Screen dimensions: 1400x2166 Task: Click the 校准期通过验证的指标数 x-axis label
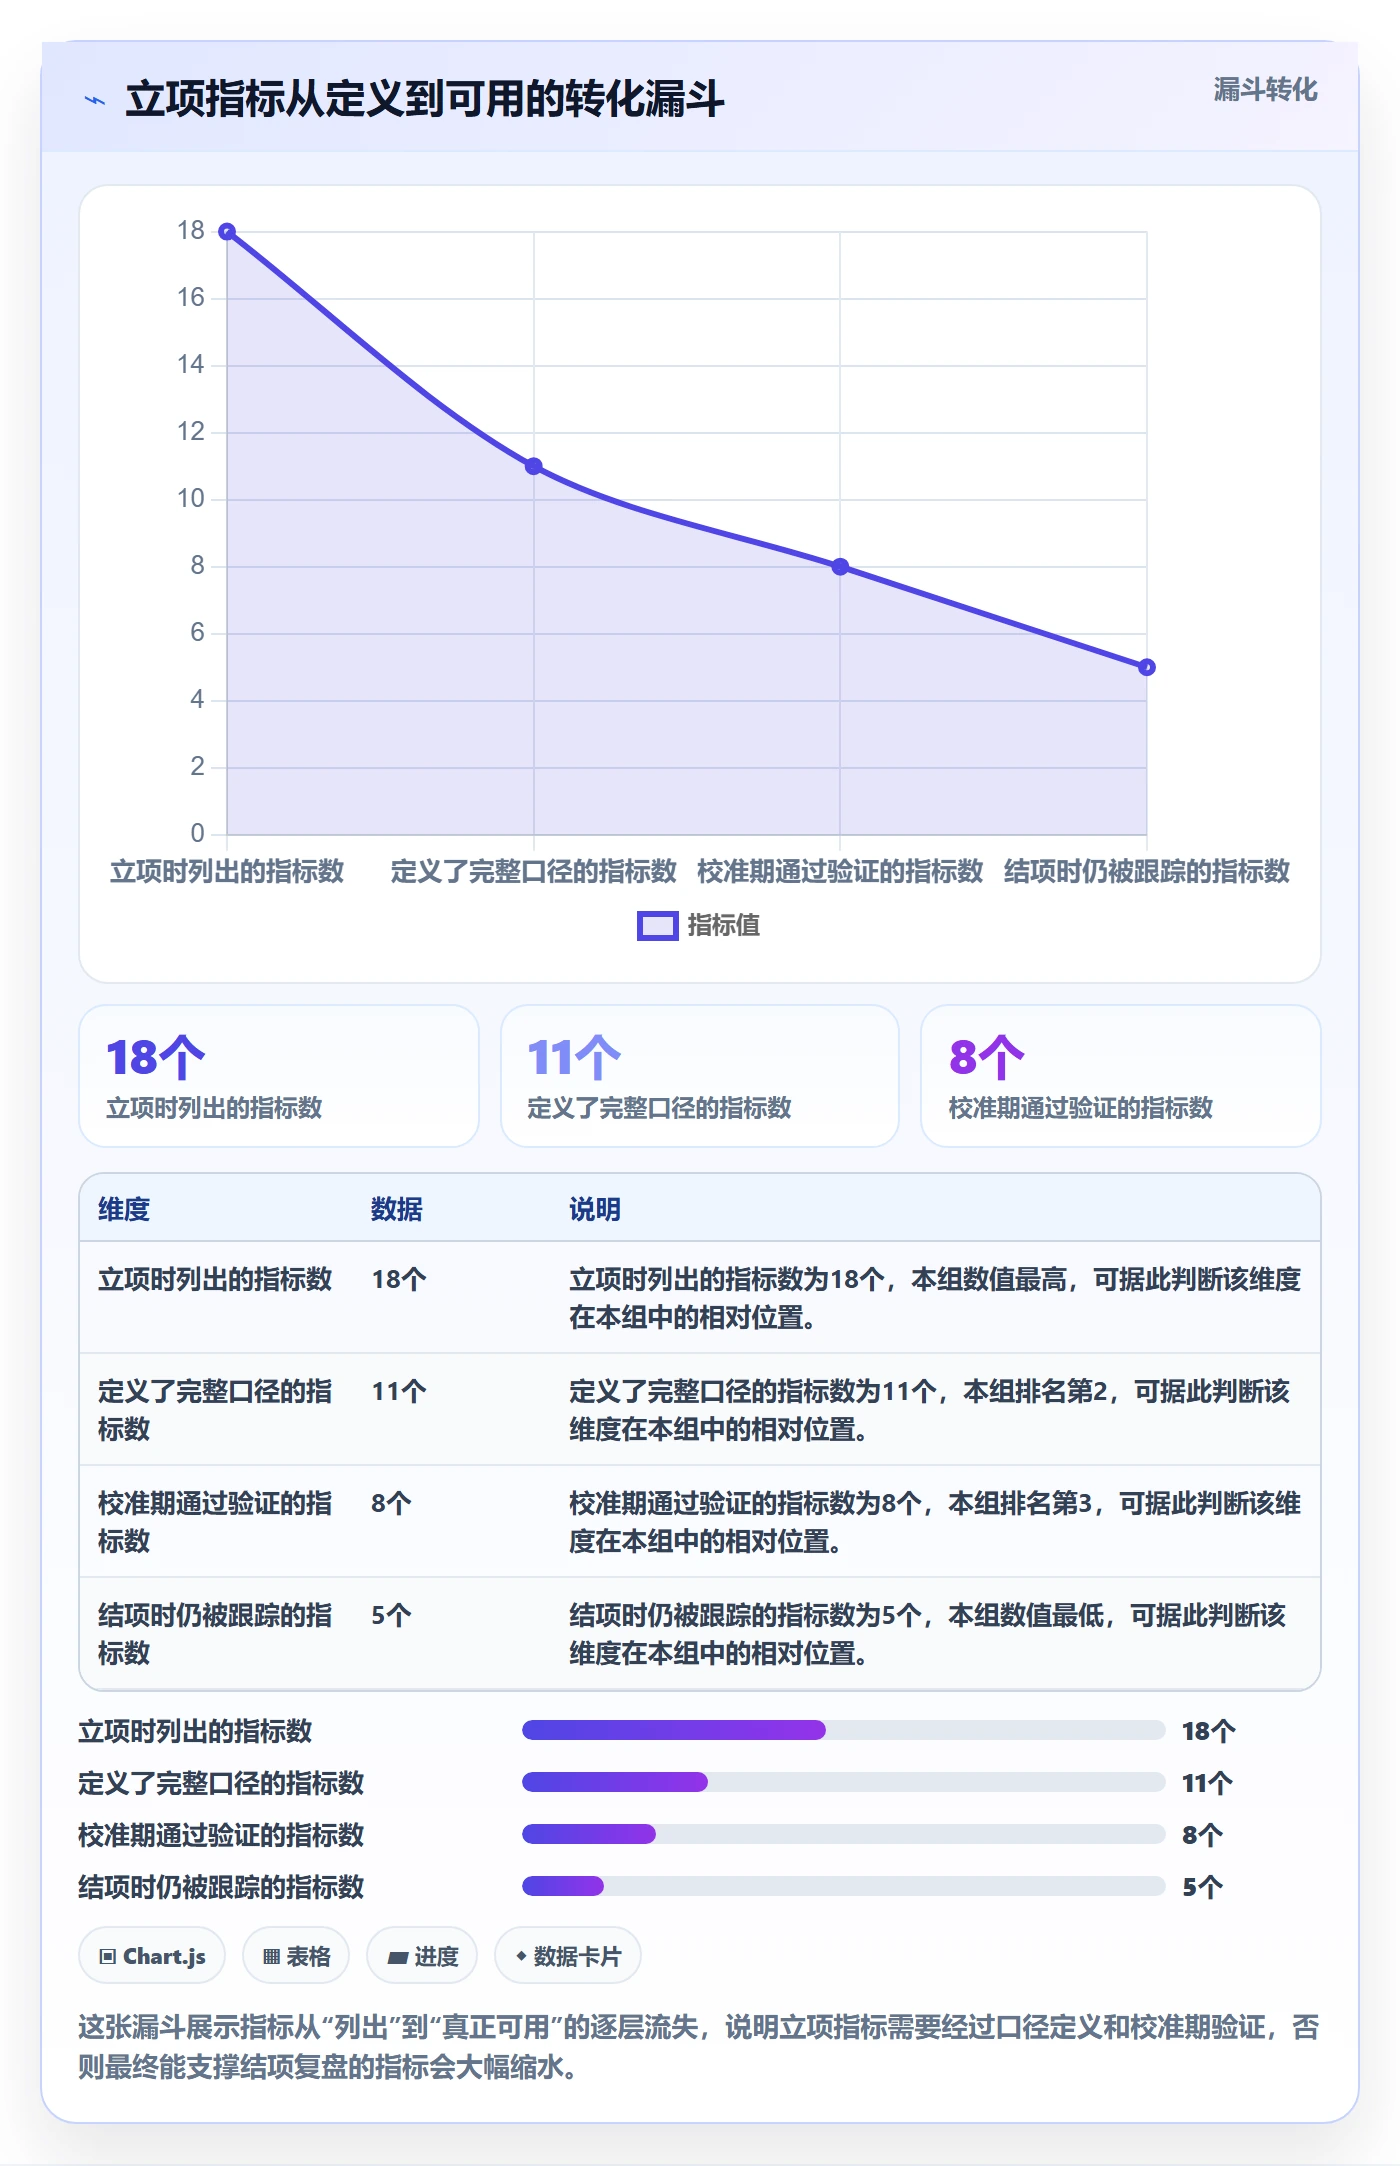click(840, 871)
